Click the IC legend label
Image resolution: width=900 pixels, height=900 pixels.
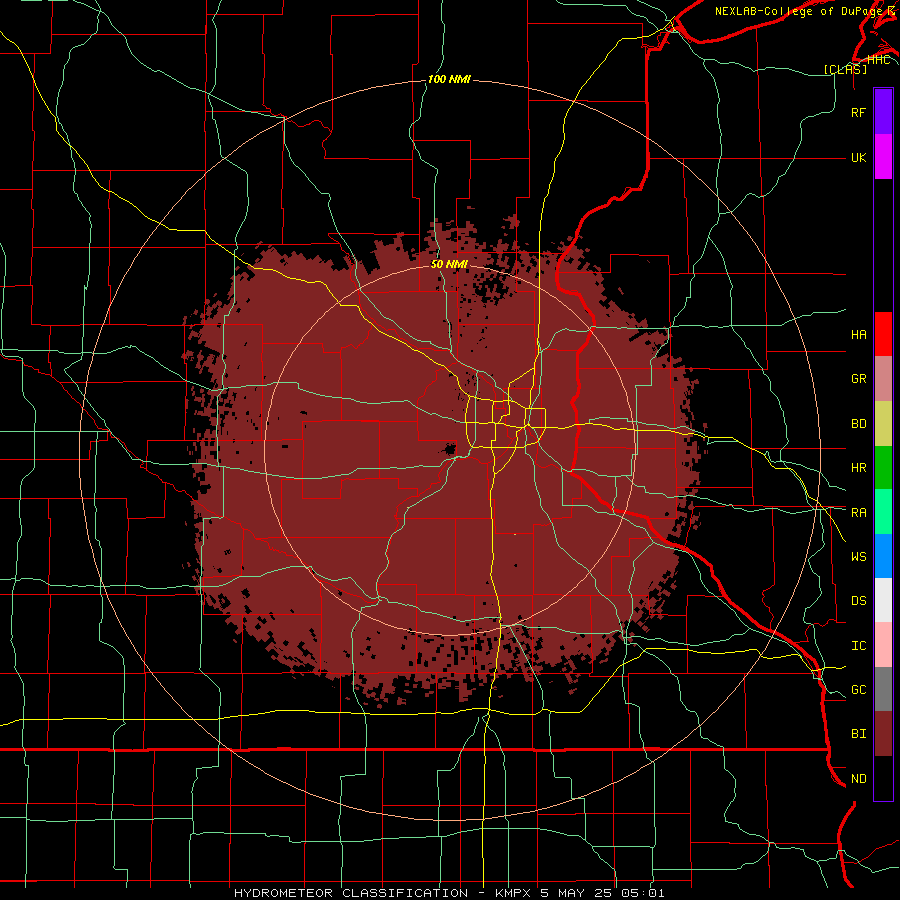click(x=859, y=645)
